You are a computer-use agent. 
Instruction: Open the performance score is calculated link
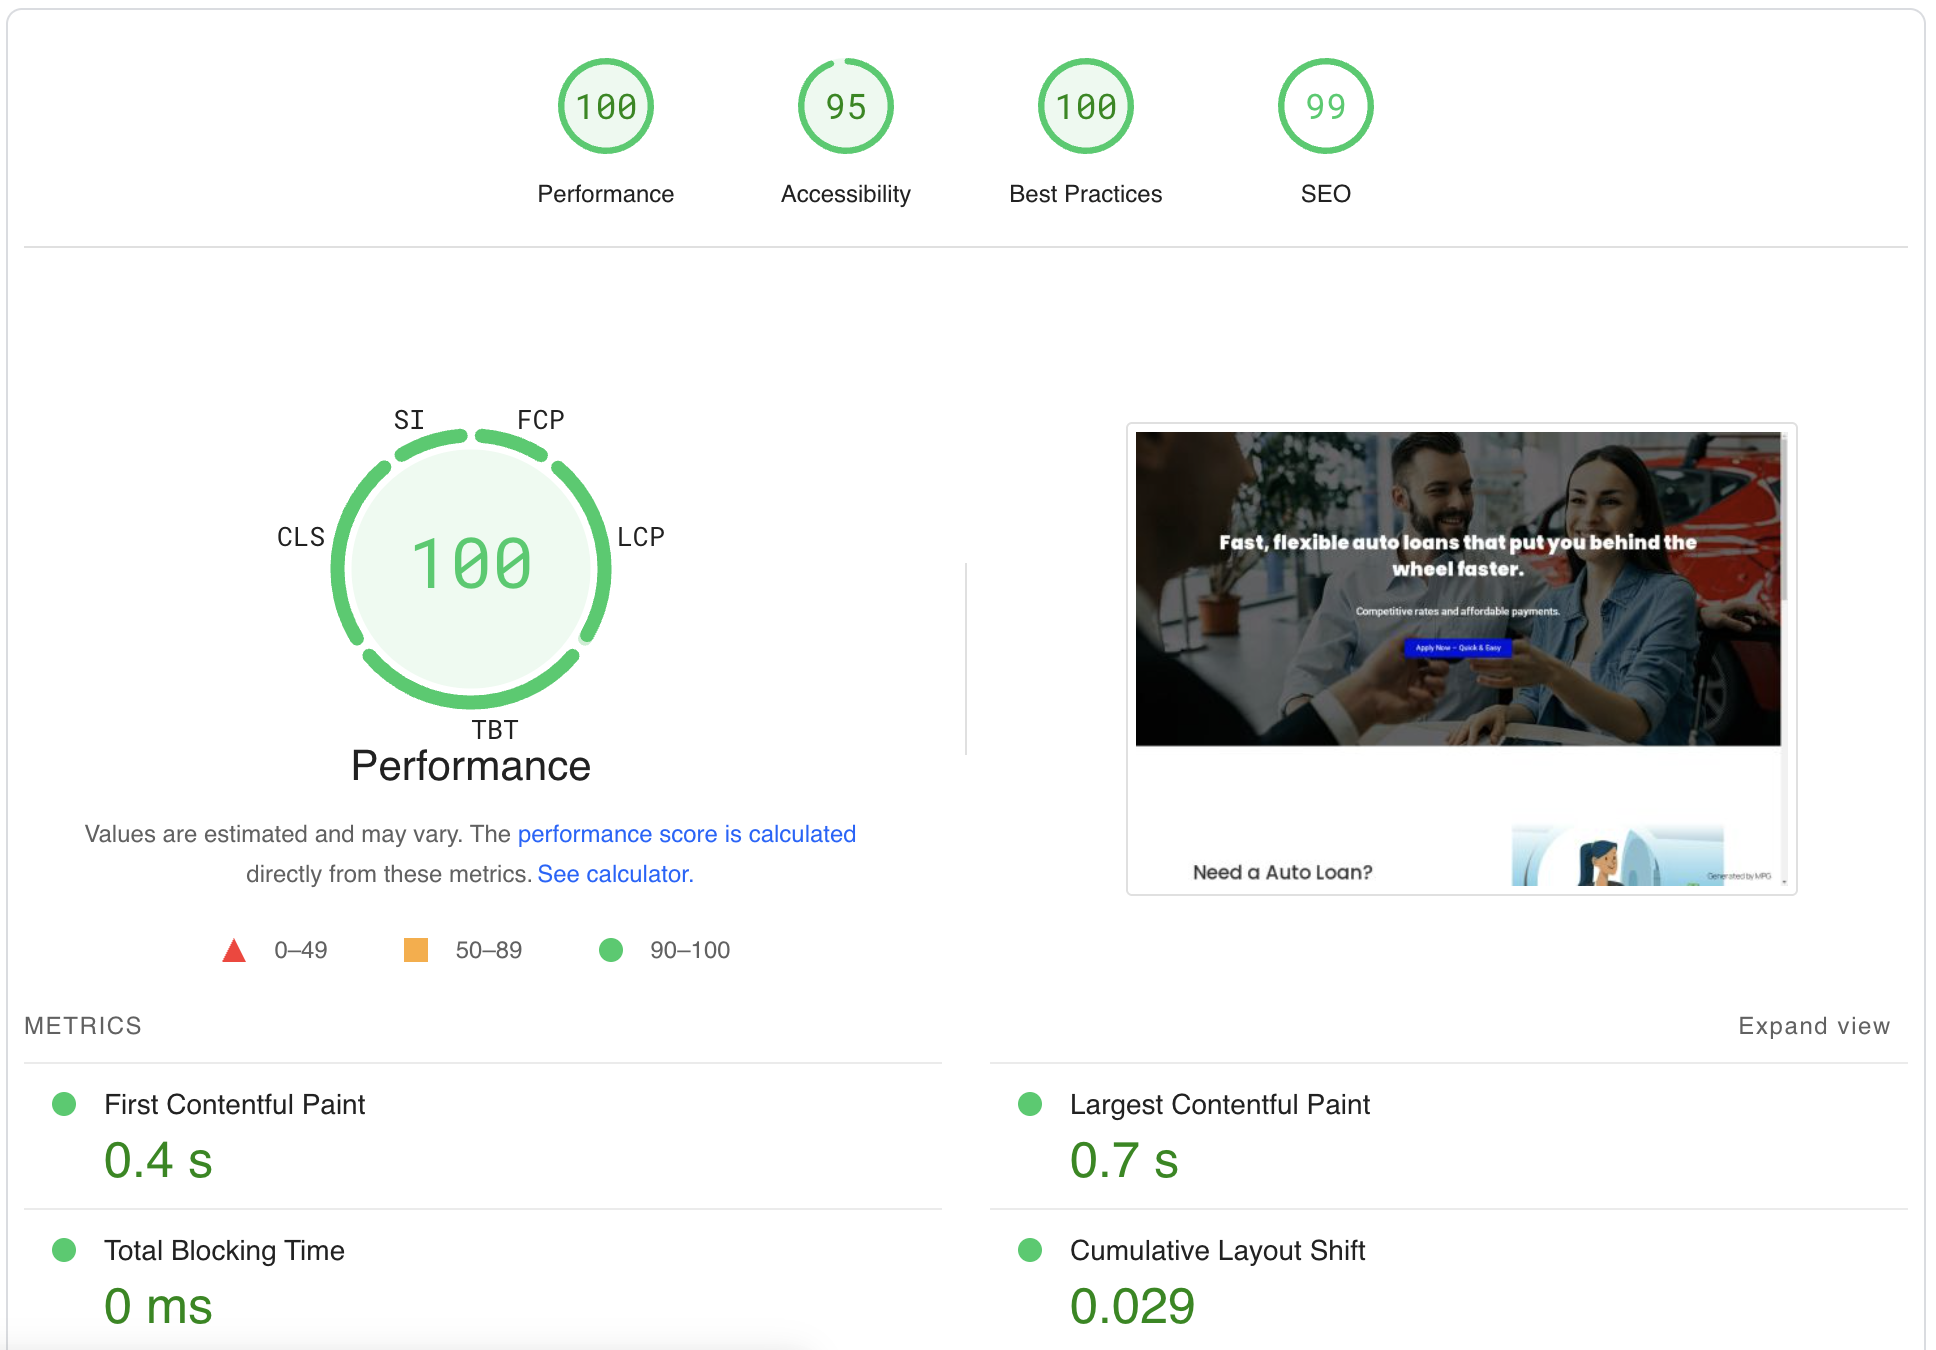click(687, 834)
